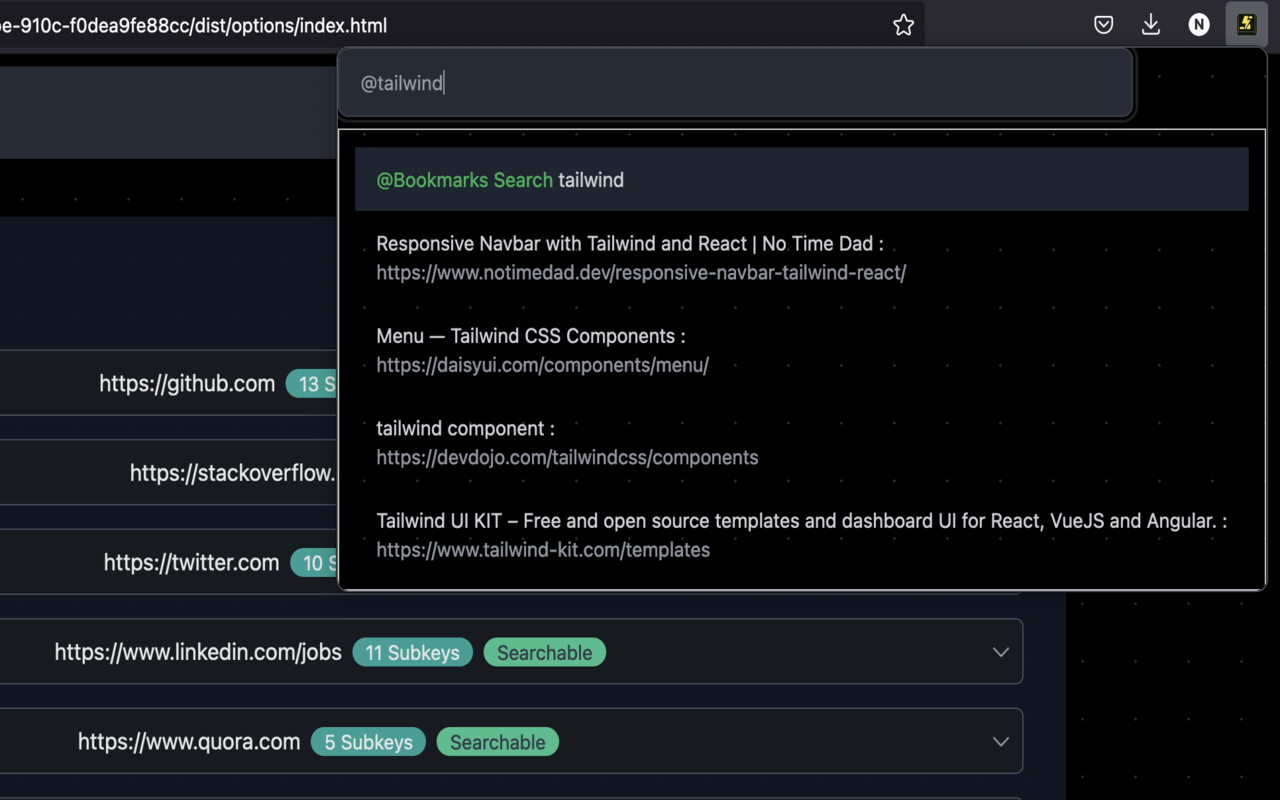The height and width of the screenshot is (800, 1280).
Task: Pick the Tailwind UI KIT bookmark result
Action: pyautogui.click(x=802, y=521)
